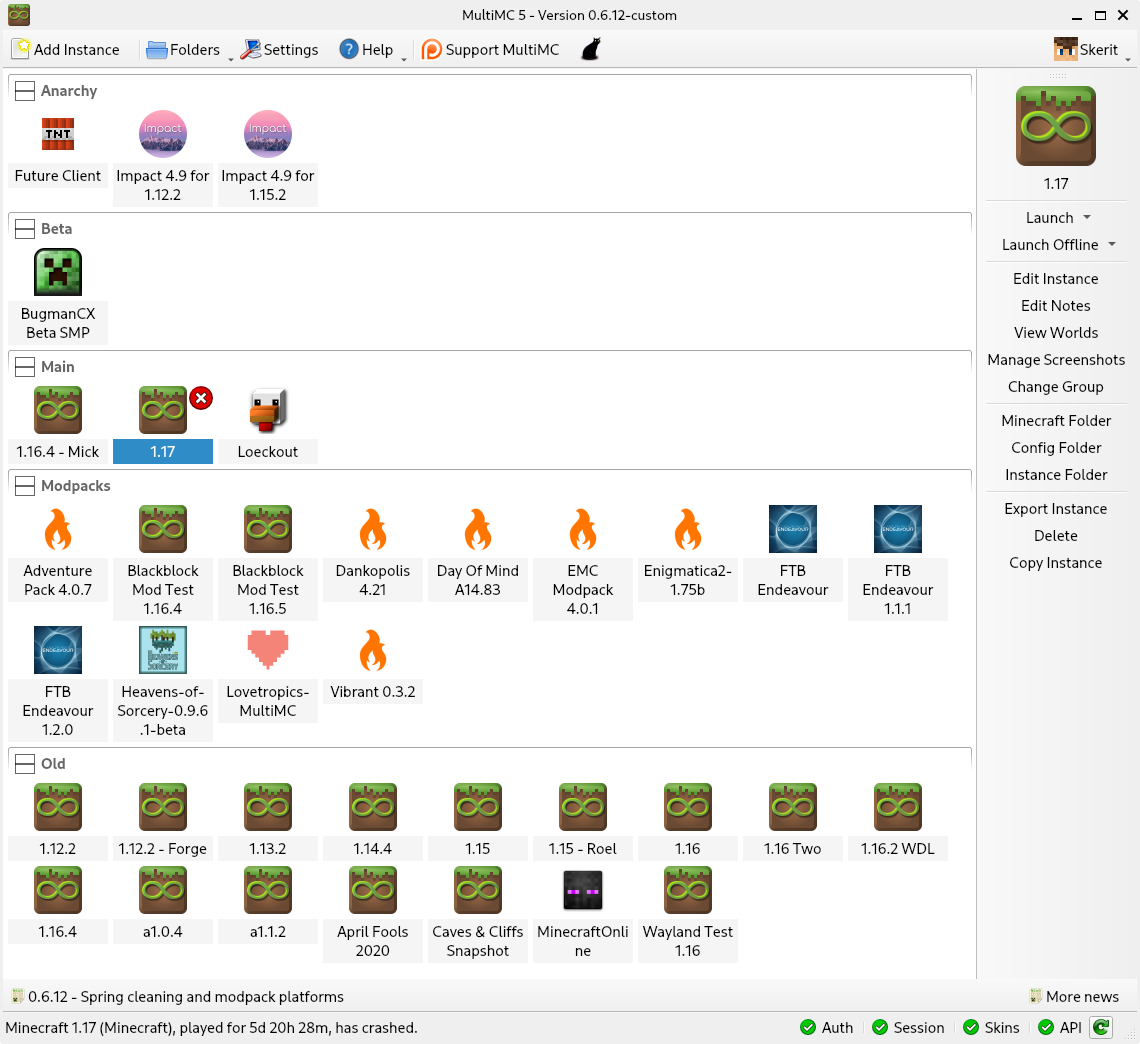
Task: Open the Launch dropdown arrow
Action: (1087, 218)
